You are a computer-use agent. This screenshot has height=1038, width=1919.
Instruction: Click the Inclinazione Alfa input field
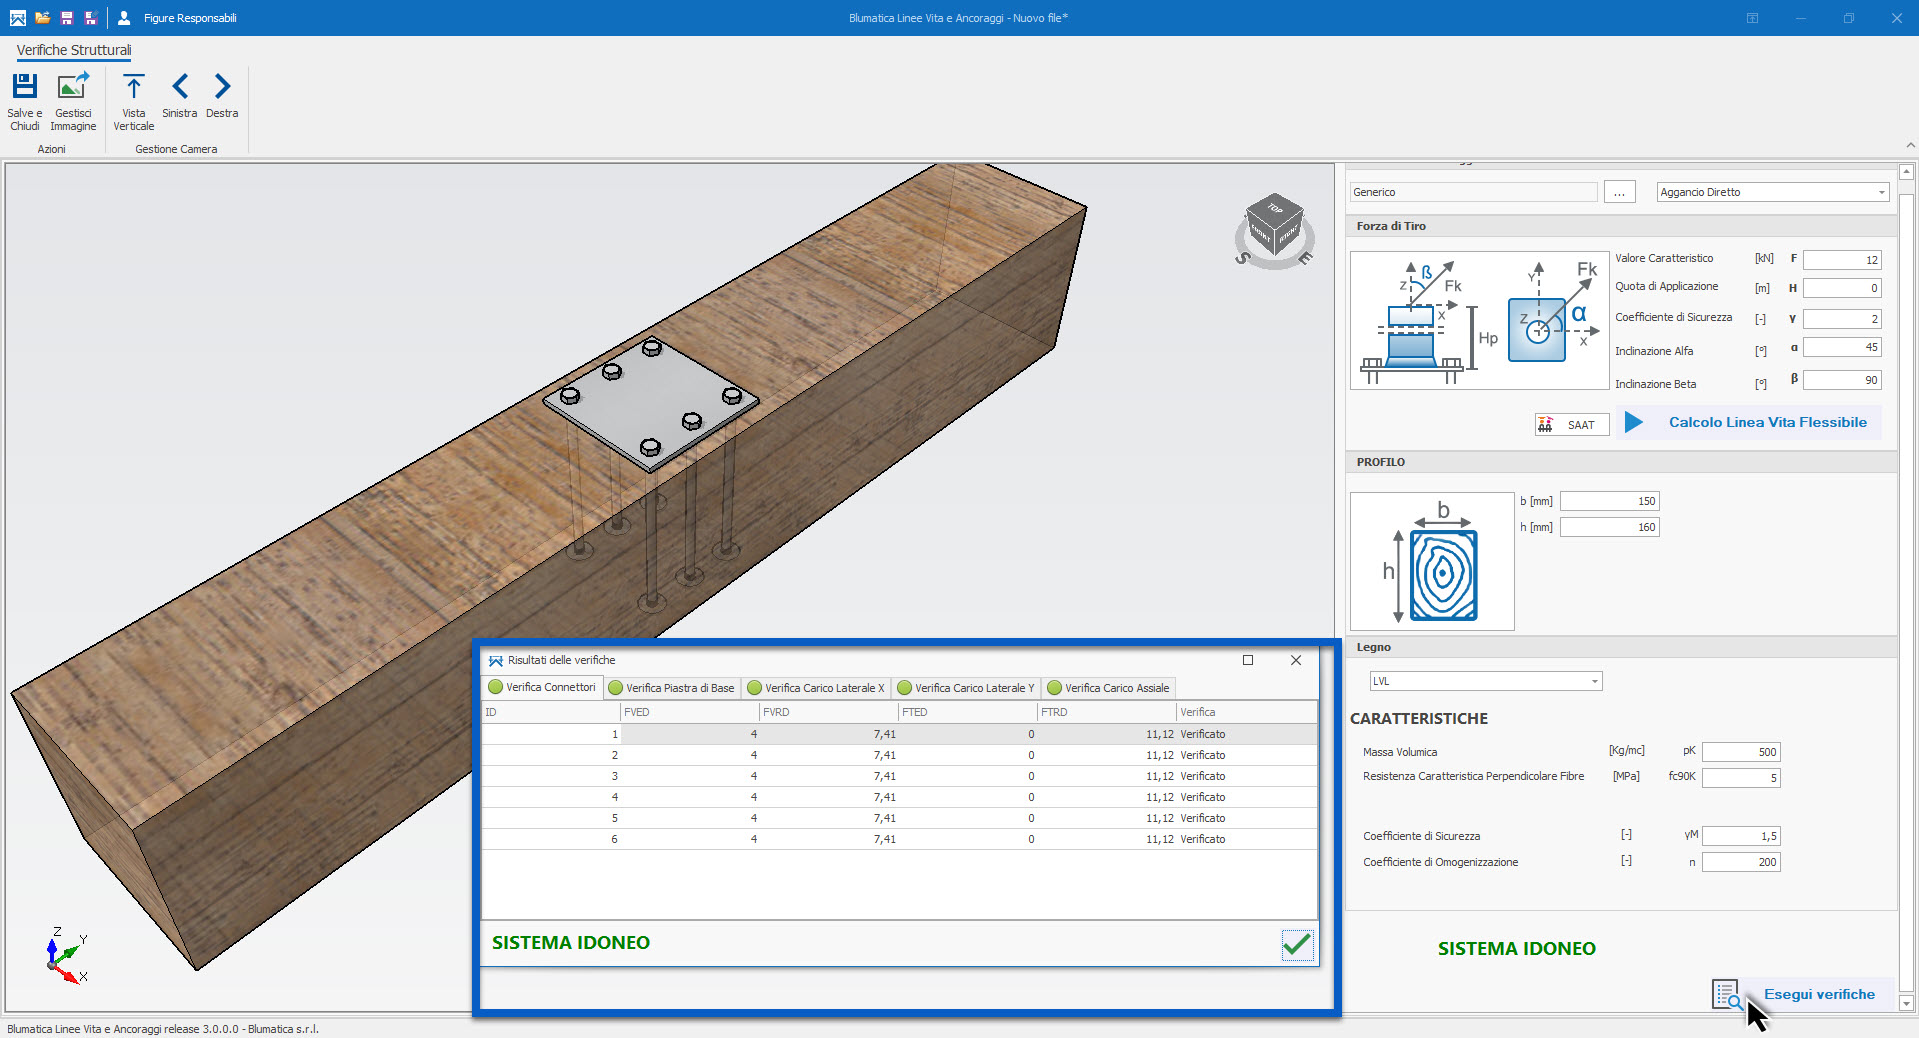pyautogui.click(x=1841, y=348)
